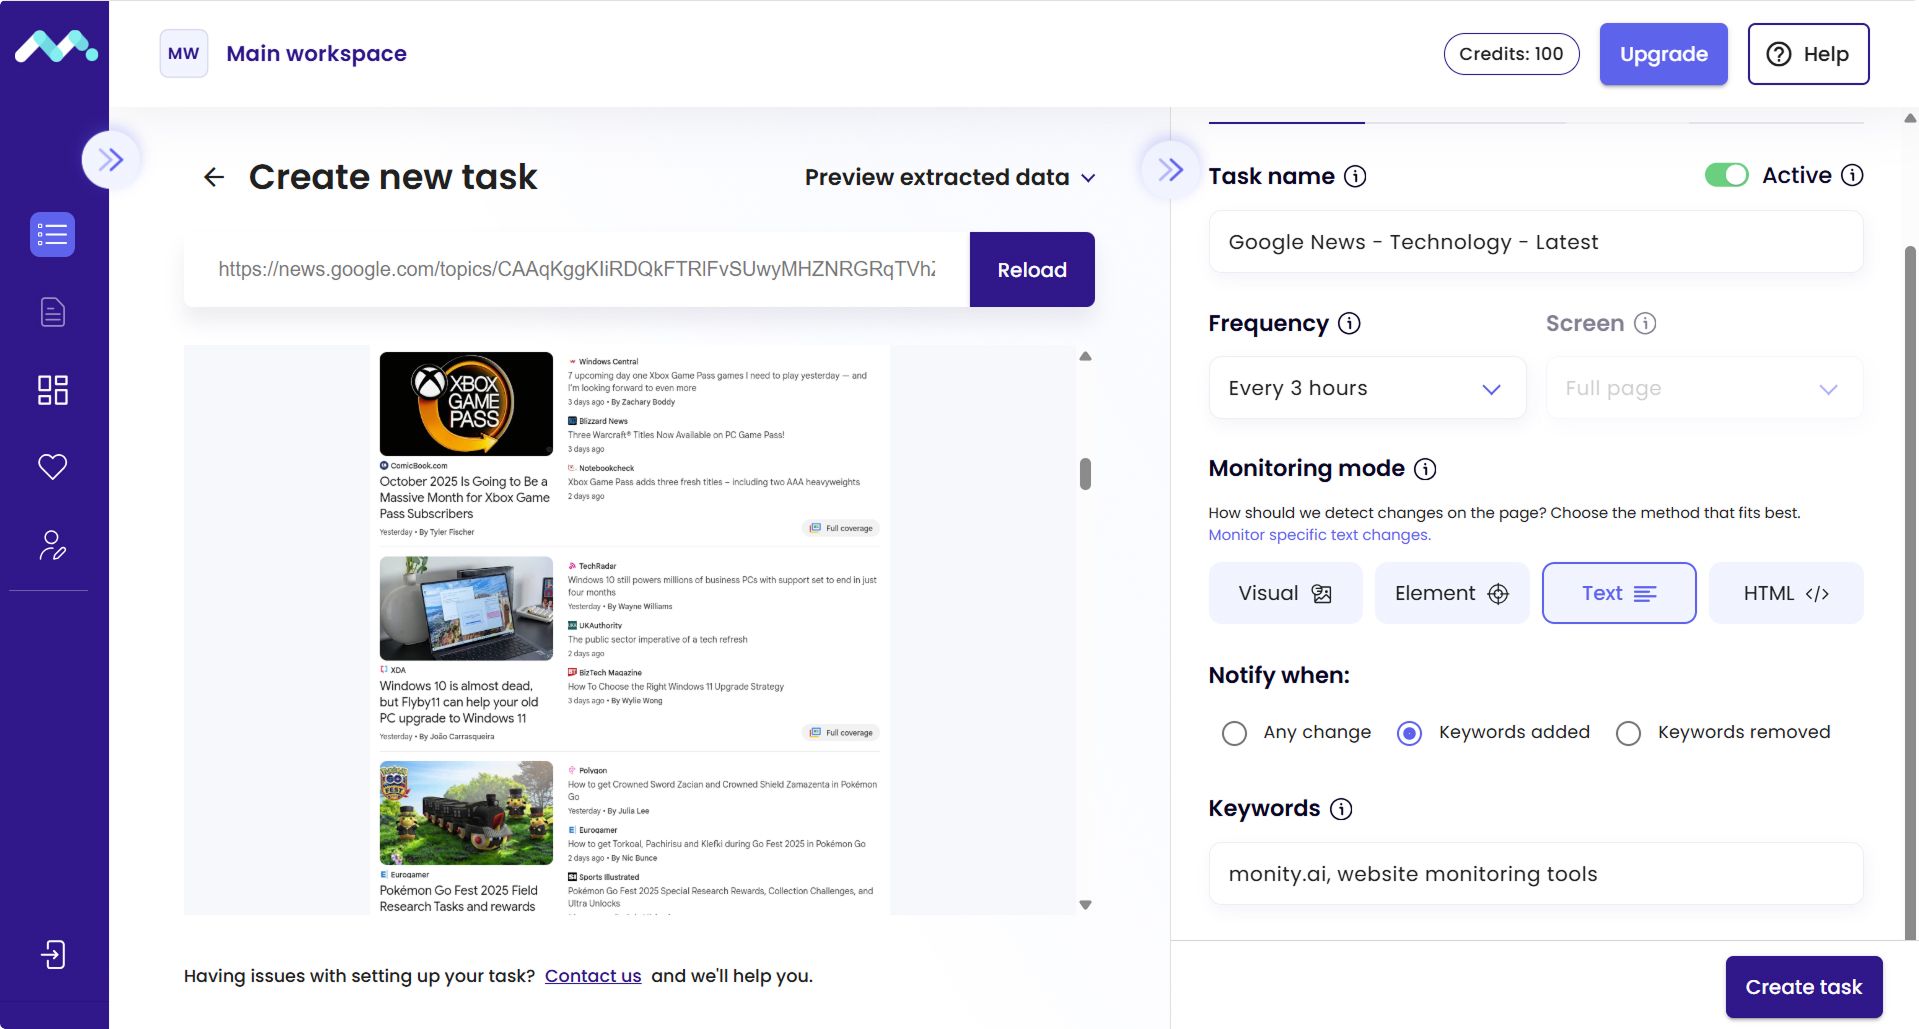Expand the left sidebar with double-chevron
1919x1029 pixels.
[110, 159]
